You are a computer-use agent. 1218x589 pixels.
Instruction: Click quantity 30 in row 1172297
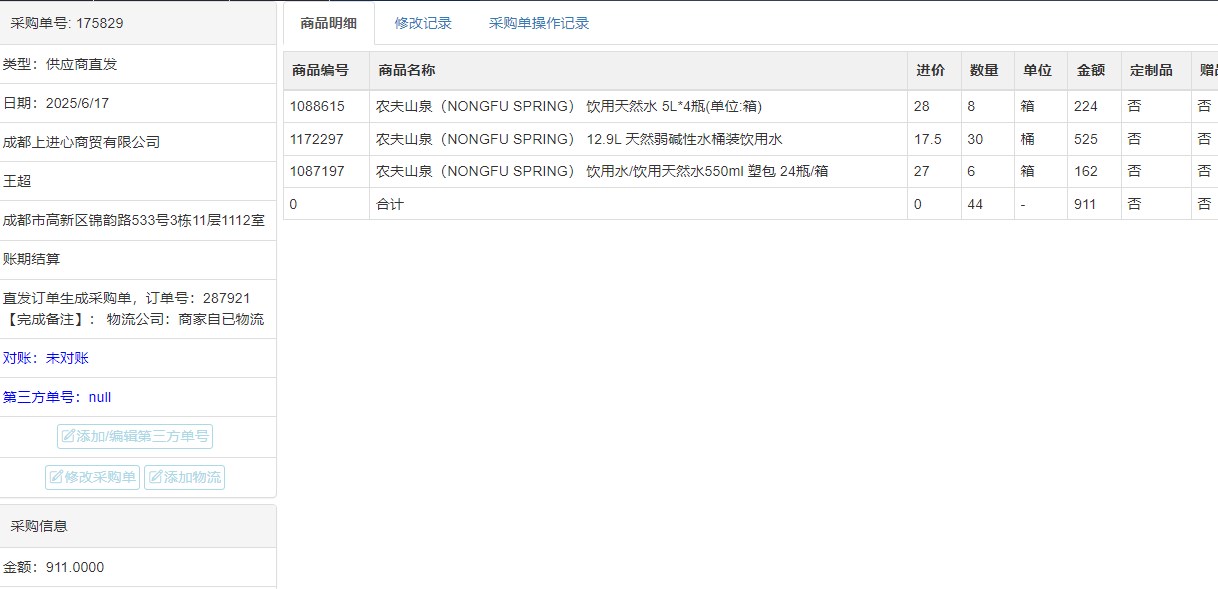[988, 139]
